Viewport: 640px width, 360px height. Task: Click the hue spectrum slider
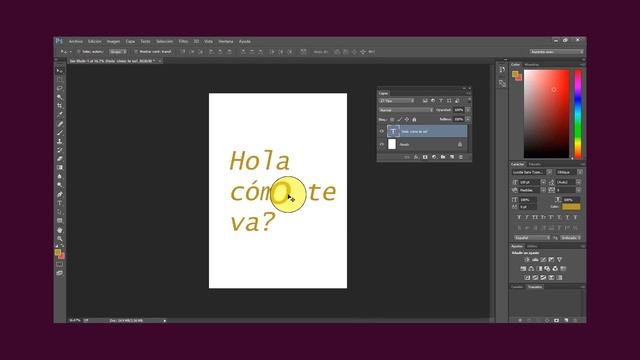(578, 114)
